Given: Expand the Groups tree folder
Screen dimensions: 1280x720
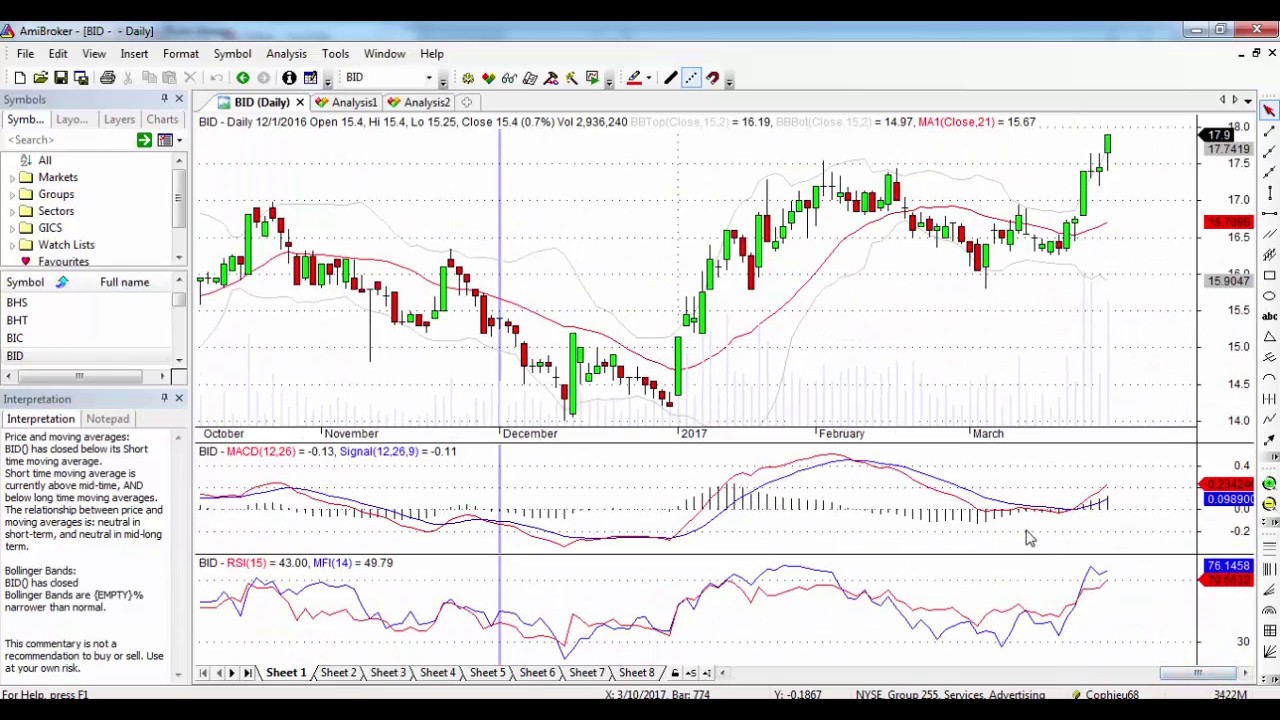Looking at the screenshot, I should click(13, 194).
